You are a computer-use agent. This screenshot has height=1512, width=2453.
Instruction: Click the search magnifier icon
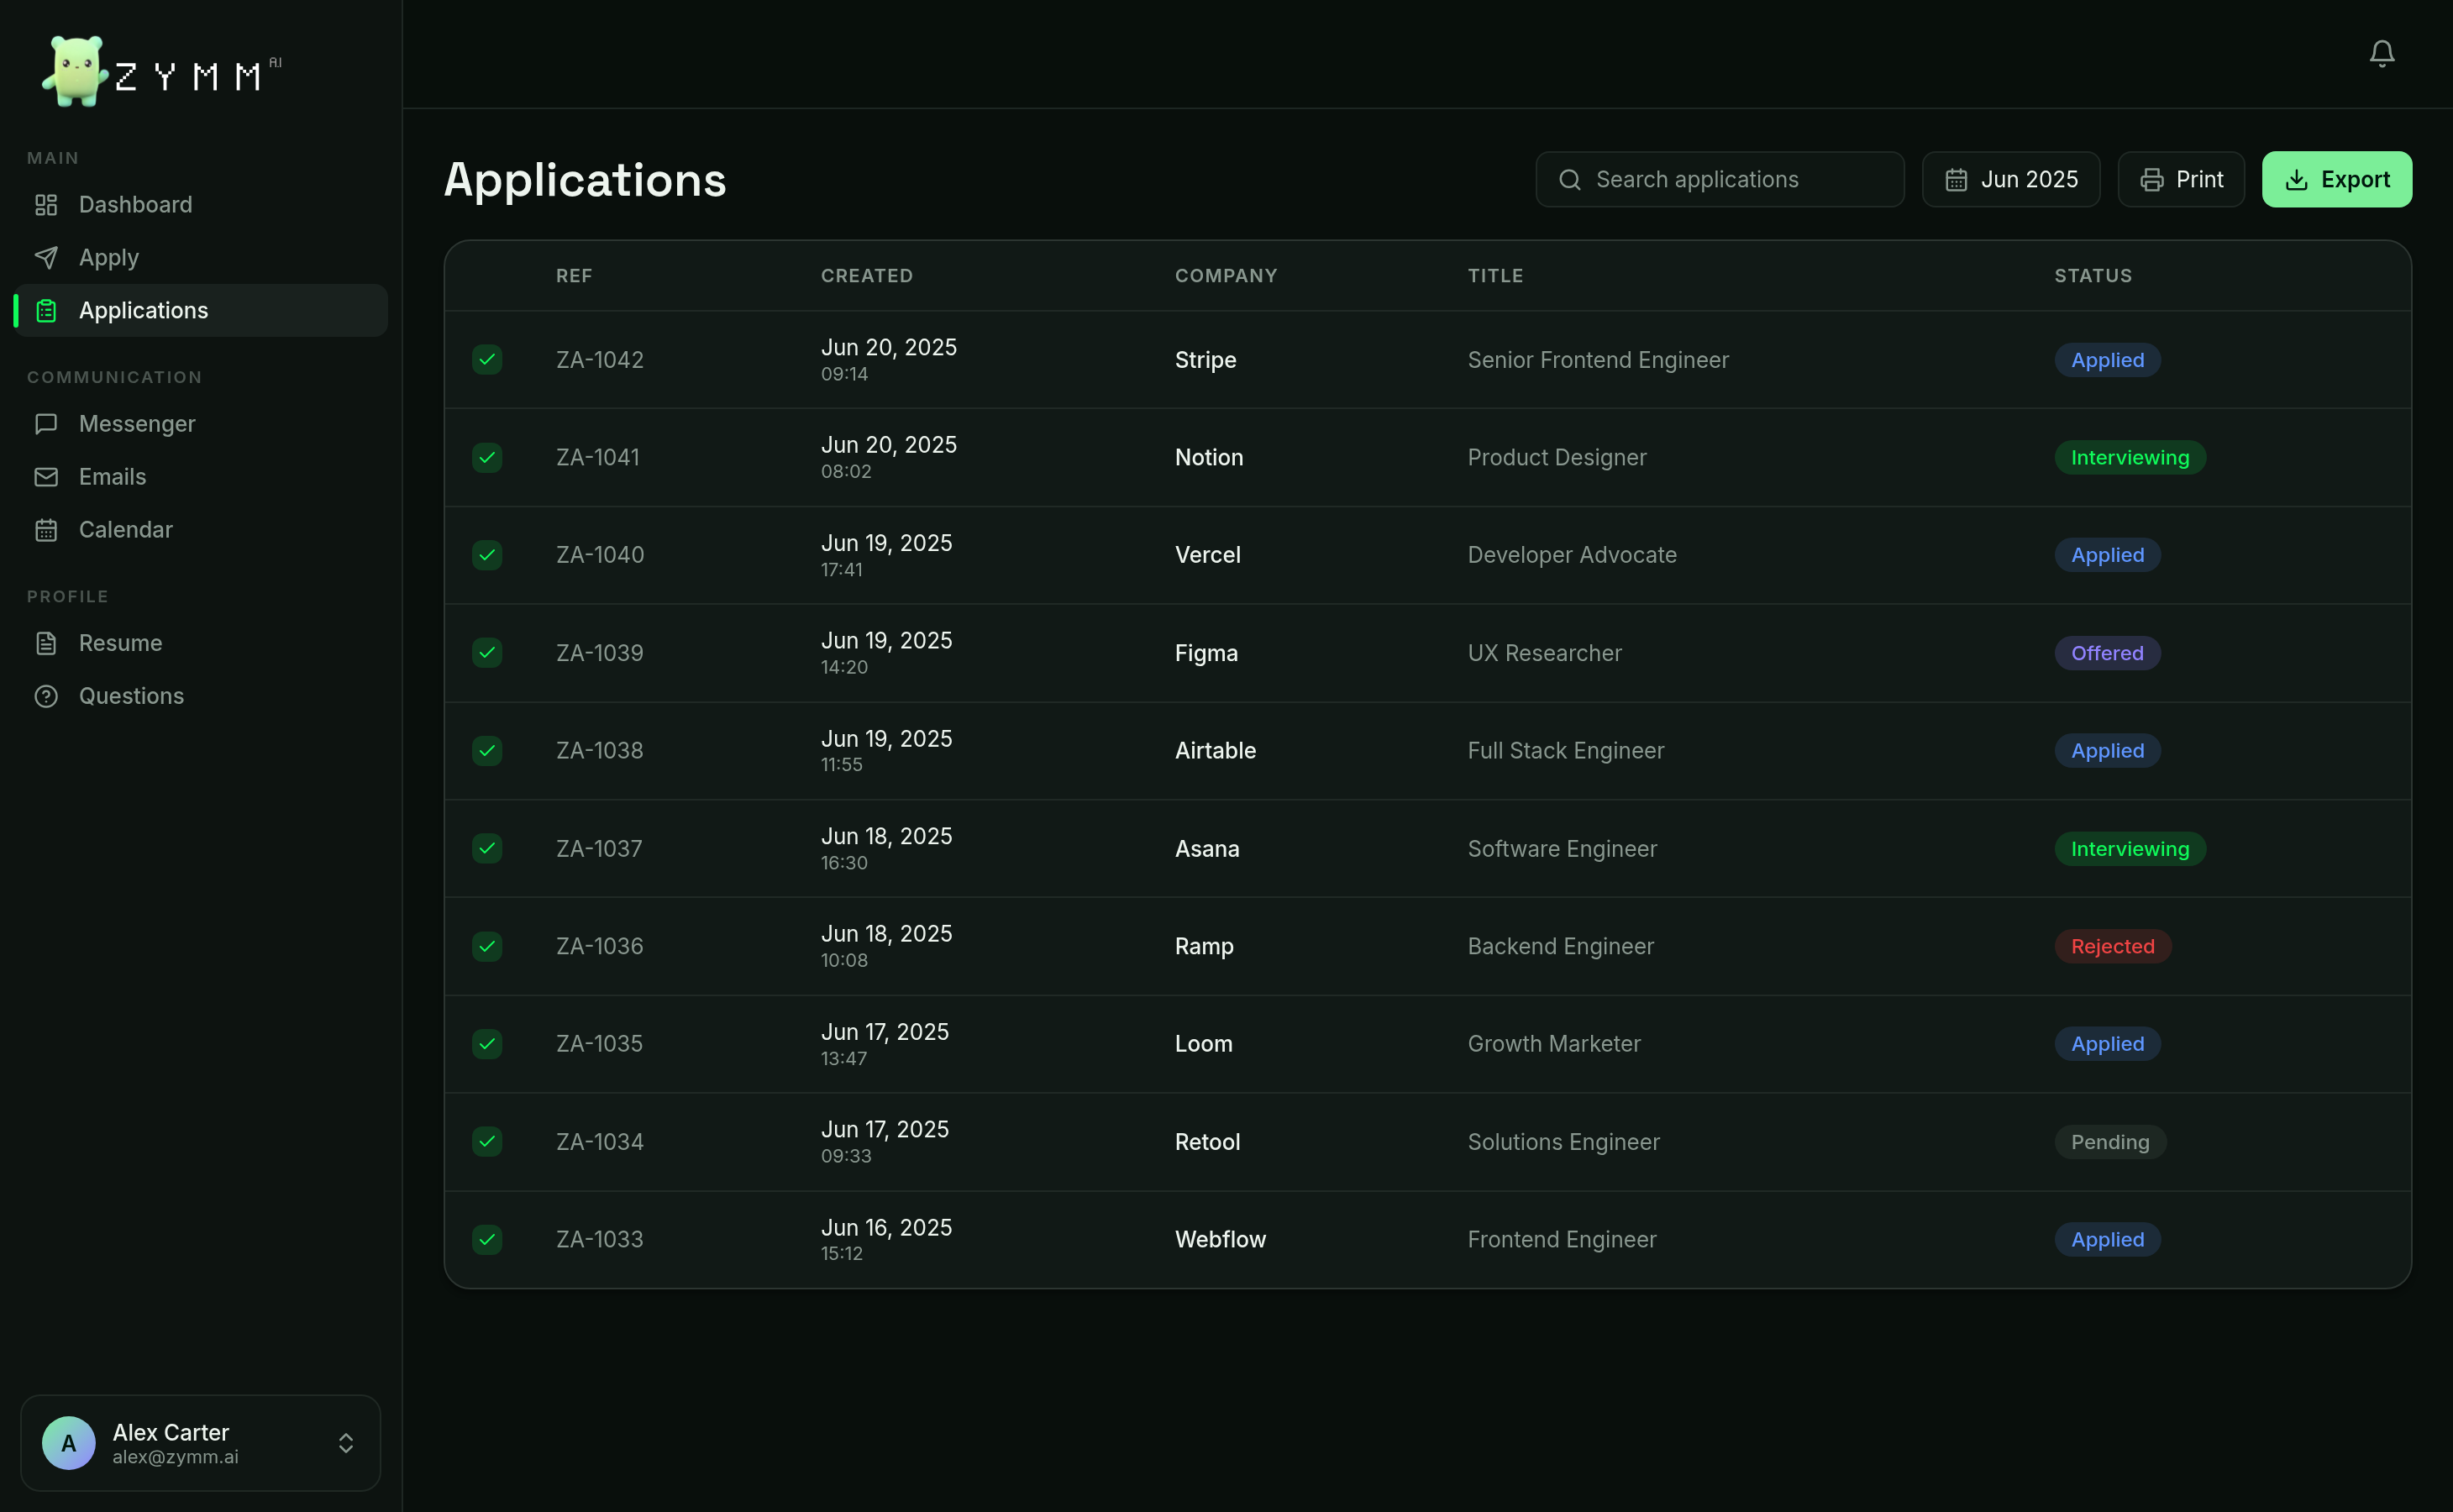[x=1570, y=180]
